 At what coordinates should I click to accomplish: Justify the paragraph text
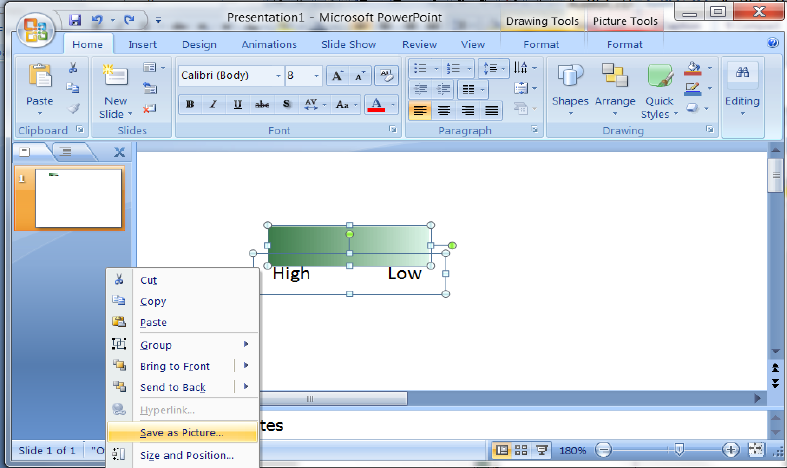491,110
